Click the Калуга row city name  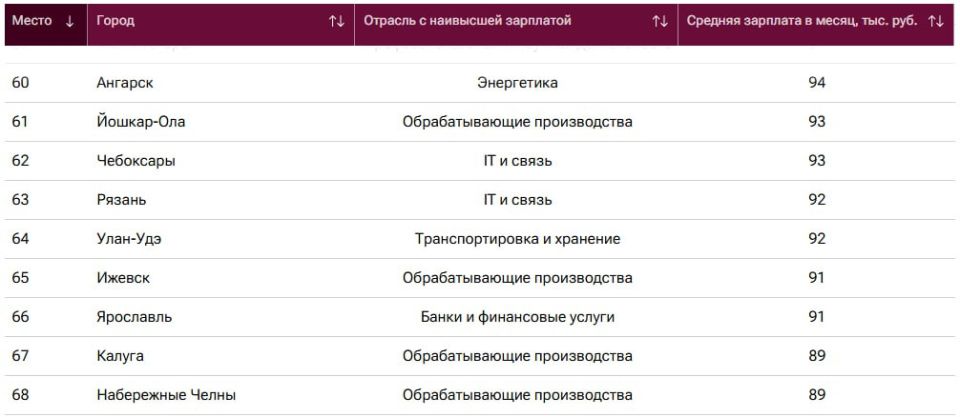pos(120,356)
